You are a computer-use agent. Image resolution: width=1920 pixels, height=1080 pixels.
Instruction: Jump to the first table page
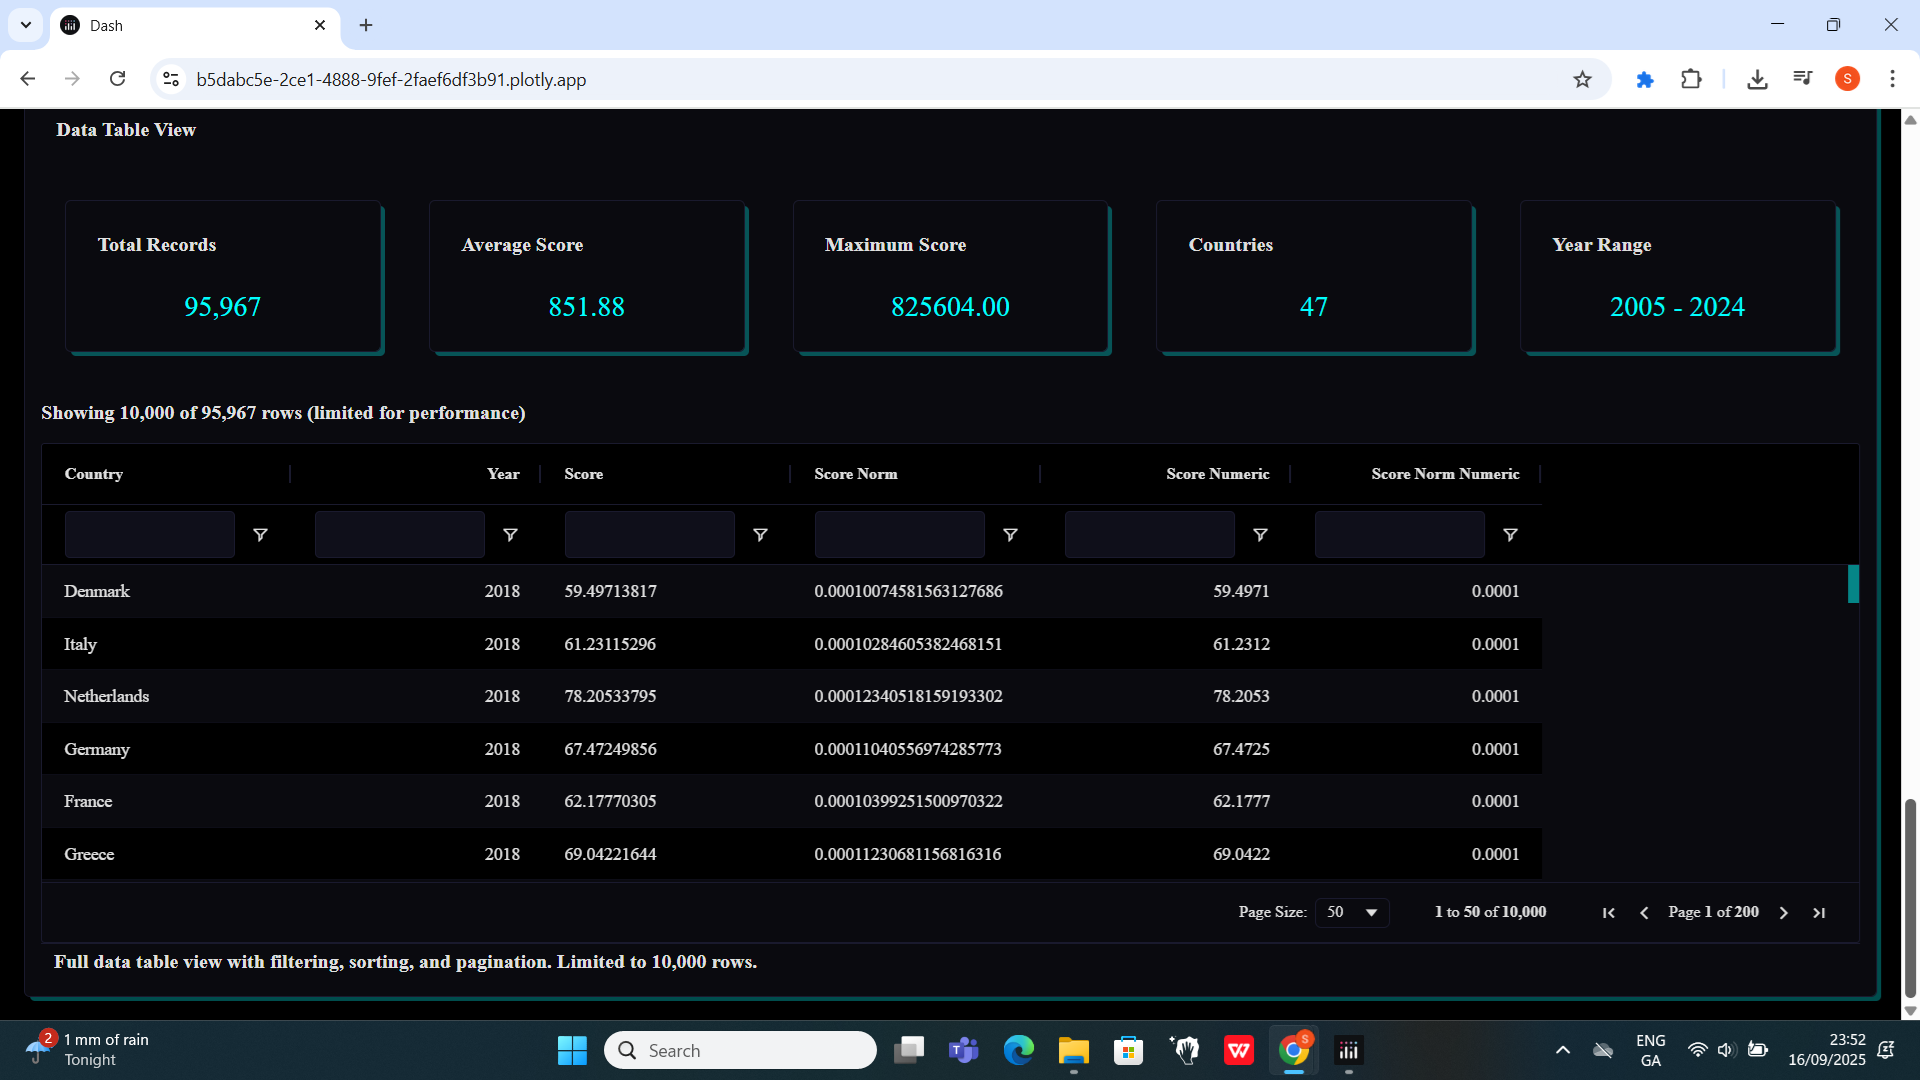tap(1608, 913)
